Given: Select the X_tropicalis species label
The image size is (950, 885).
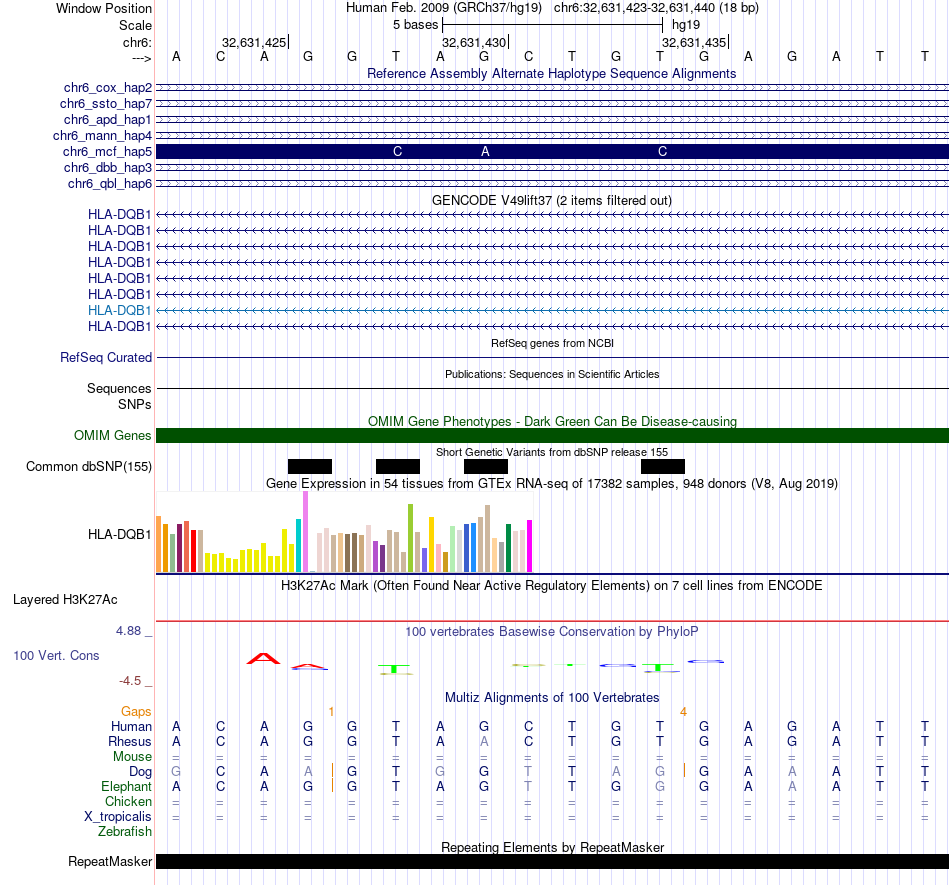Looking at the screenshot, I should 118,817.
